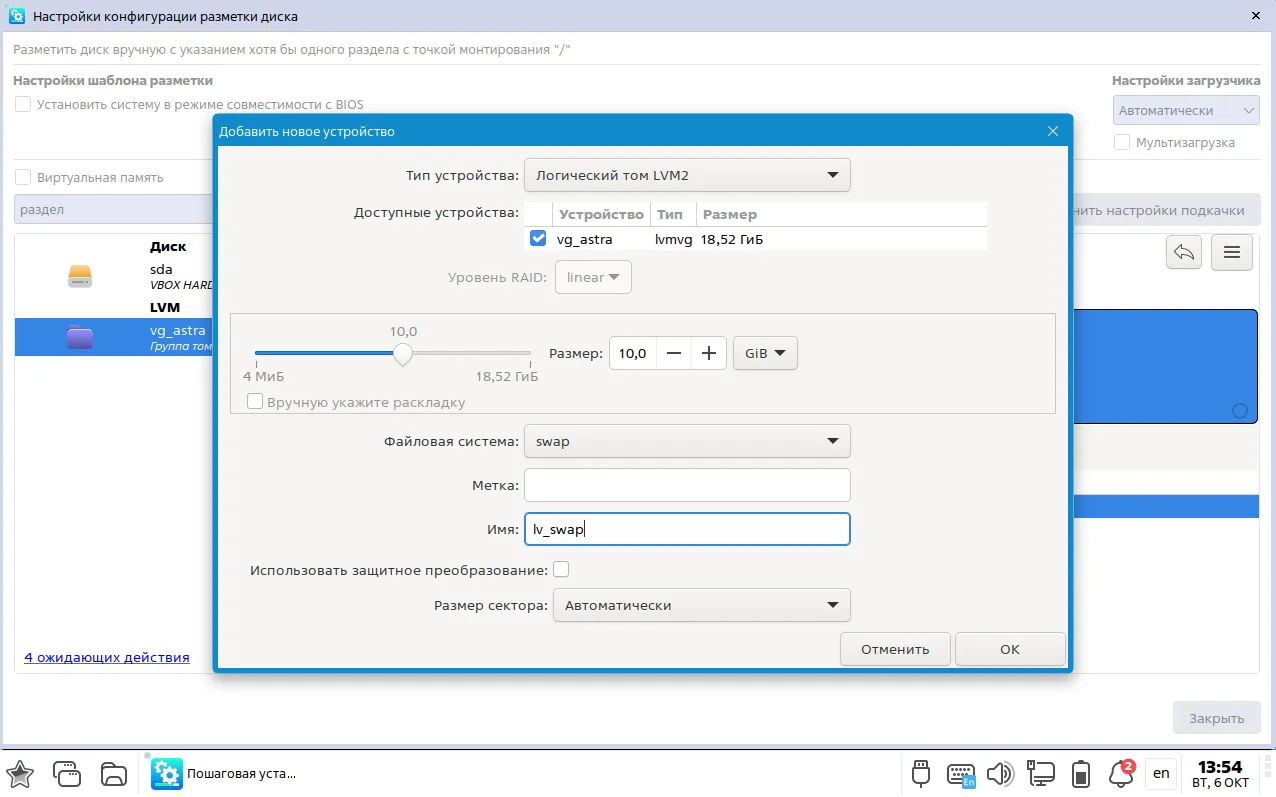1276x797 pixels.
Task: Open the Размер сектора dropdown
Action: click(701, 605)
